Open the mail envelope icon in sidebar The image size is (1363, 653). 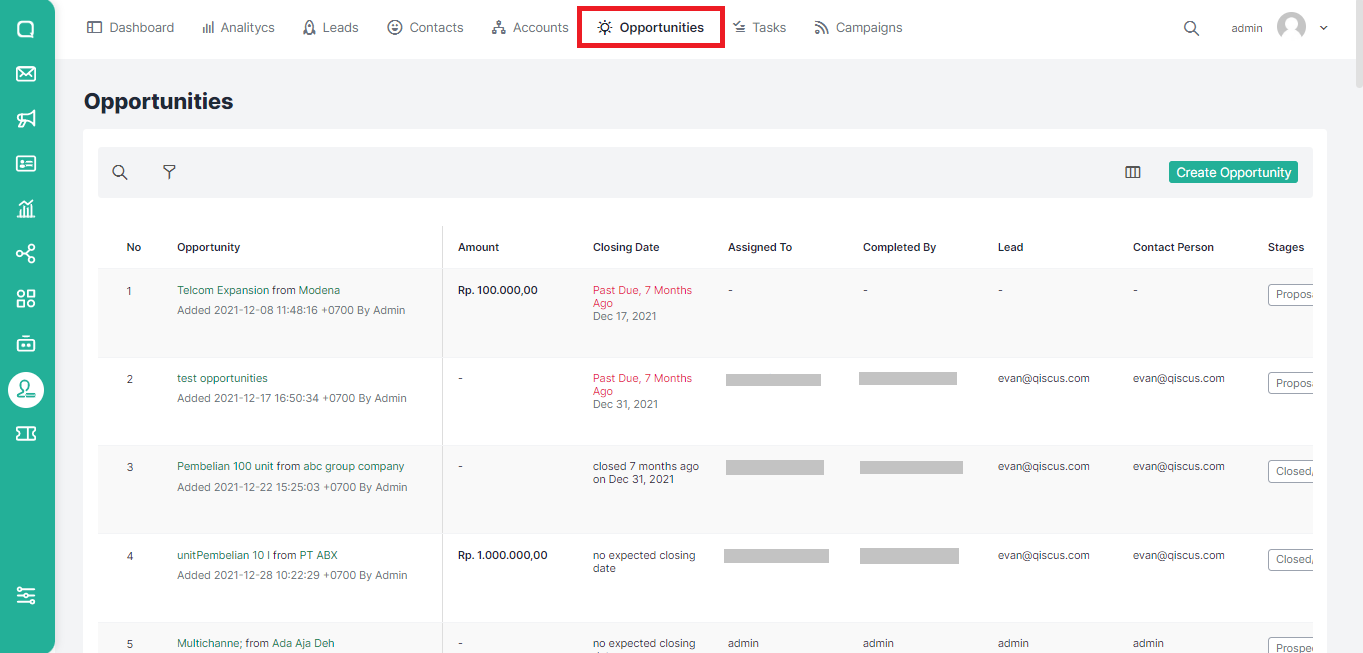(x=26, y=74)
